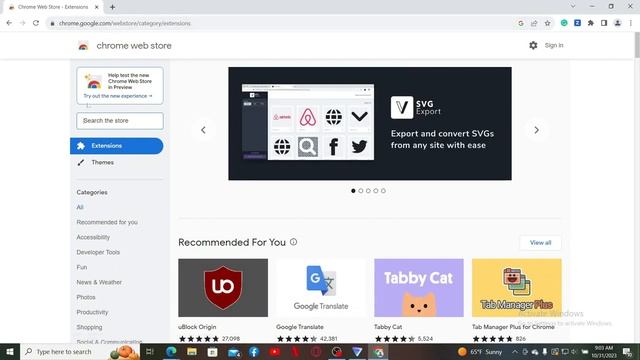Open the green Grammarly extension icon

click(564, 23)
